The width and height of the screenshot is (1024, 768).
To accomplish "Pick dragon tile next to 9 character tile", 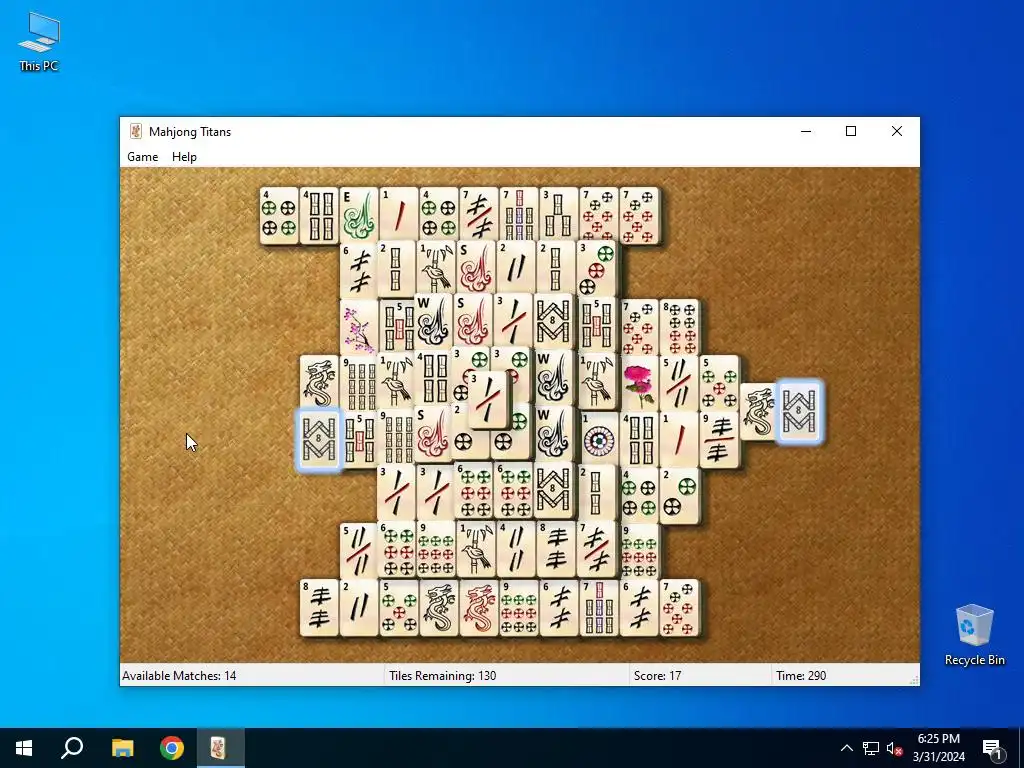I will point(758,411).
